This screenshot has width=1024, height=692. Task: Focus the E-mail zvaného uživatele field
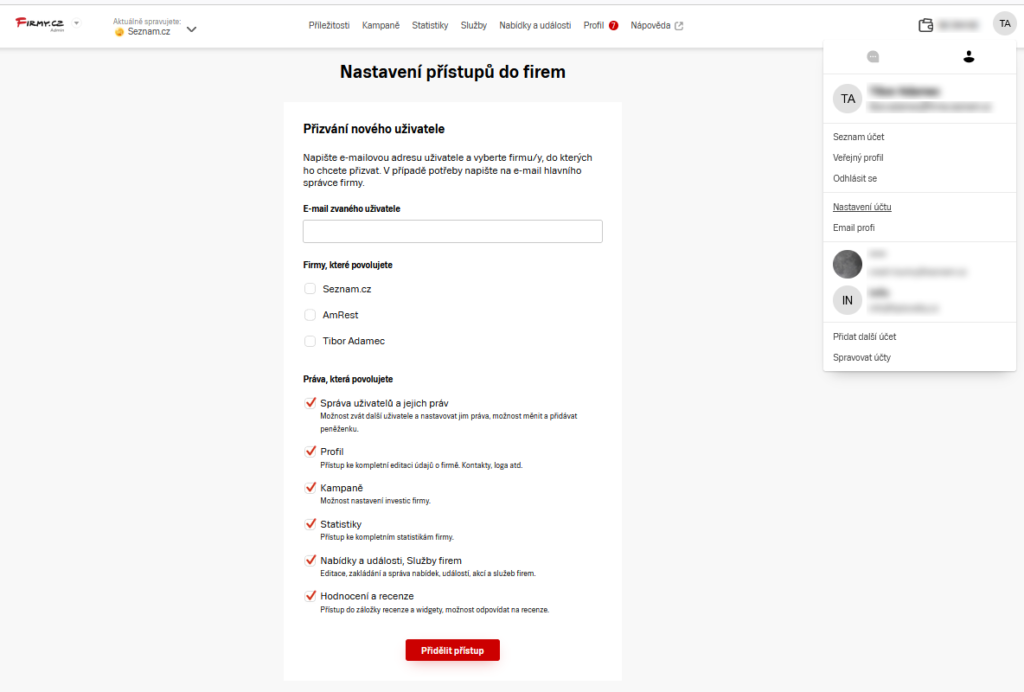(x=452, y=232)
